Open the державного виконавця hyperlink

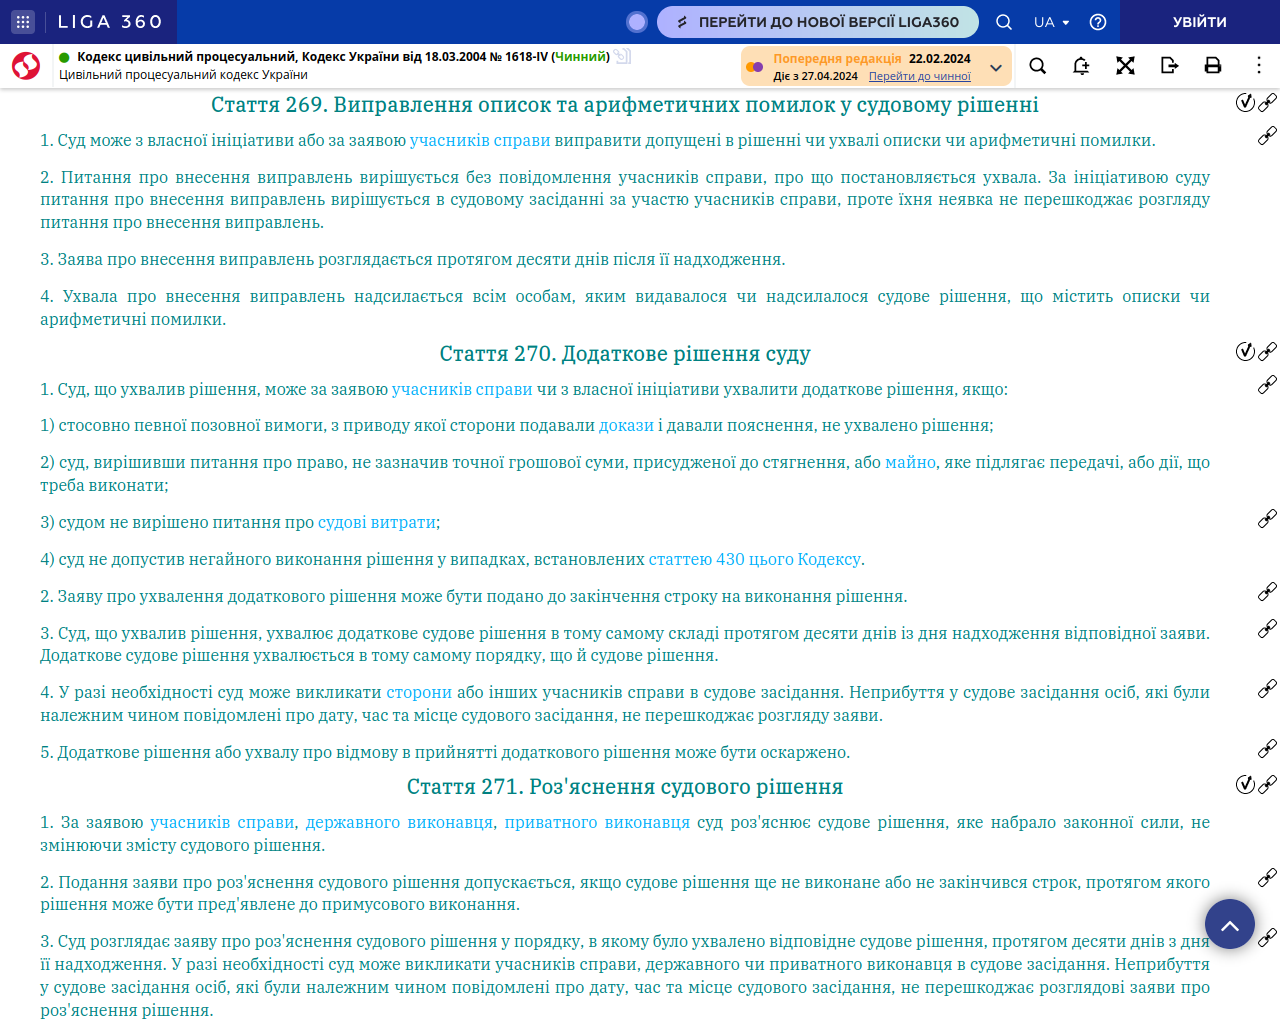pyautogui.click(x=399, y=823)
